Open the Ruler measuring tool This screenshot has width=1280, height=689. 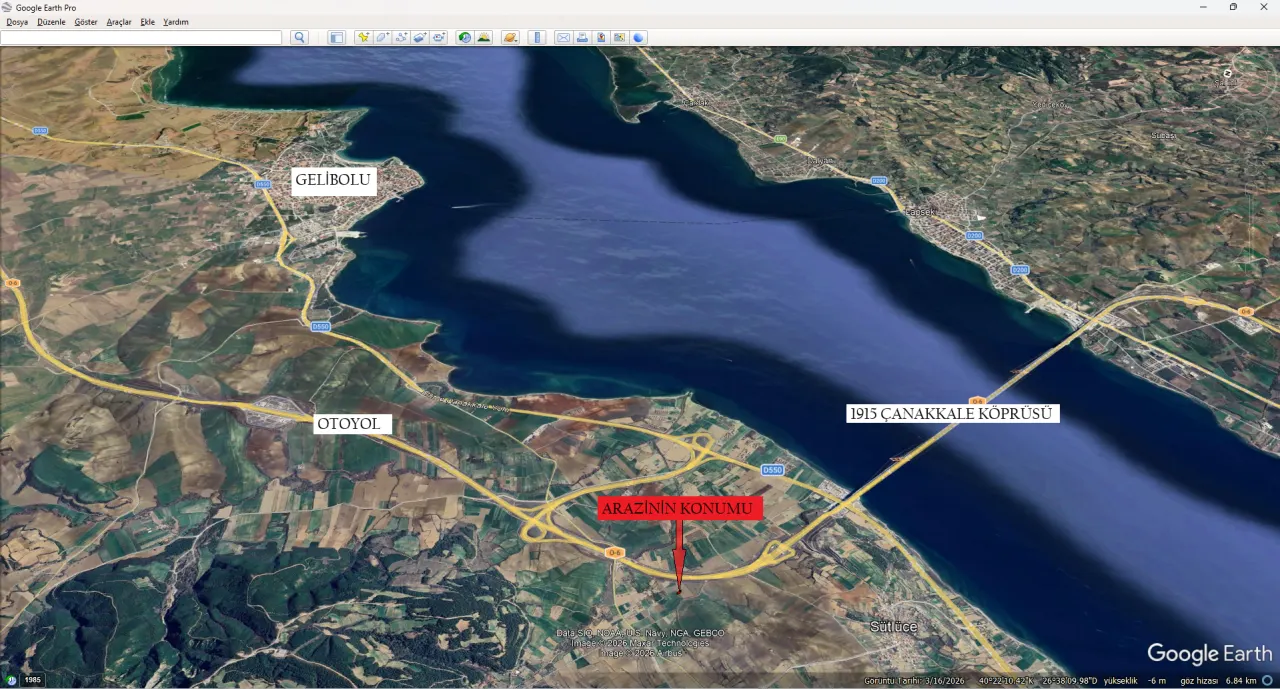click(x=537, y=37)
